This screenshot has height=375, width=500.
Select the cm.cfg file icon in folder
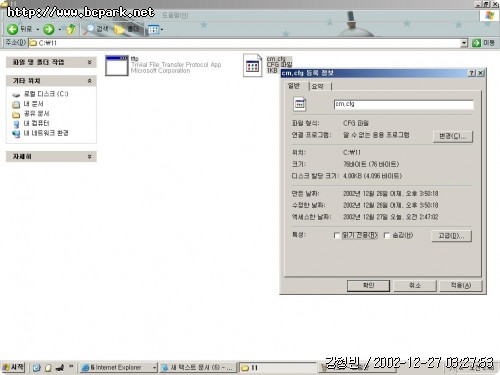[x=252, y=66]
